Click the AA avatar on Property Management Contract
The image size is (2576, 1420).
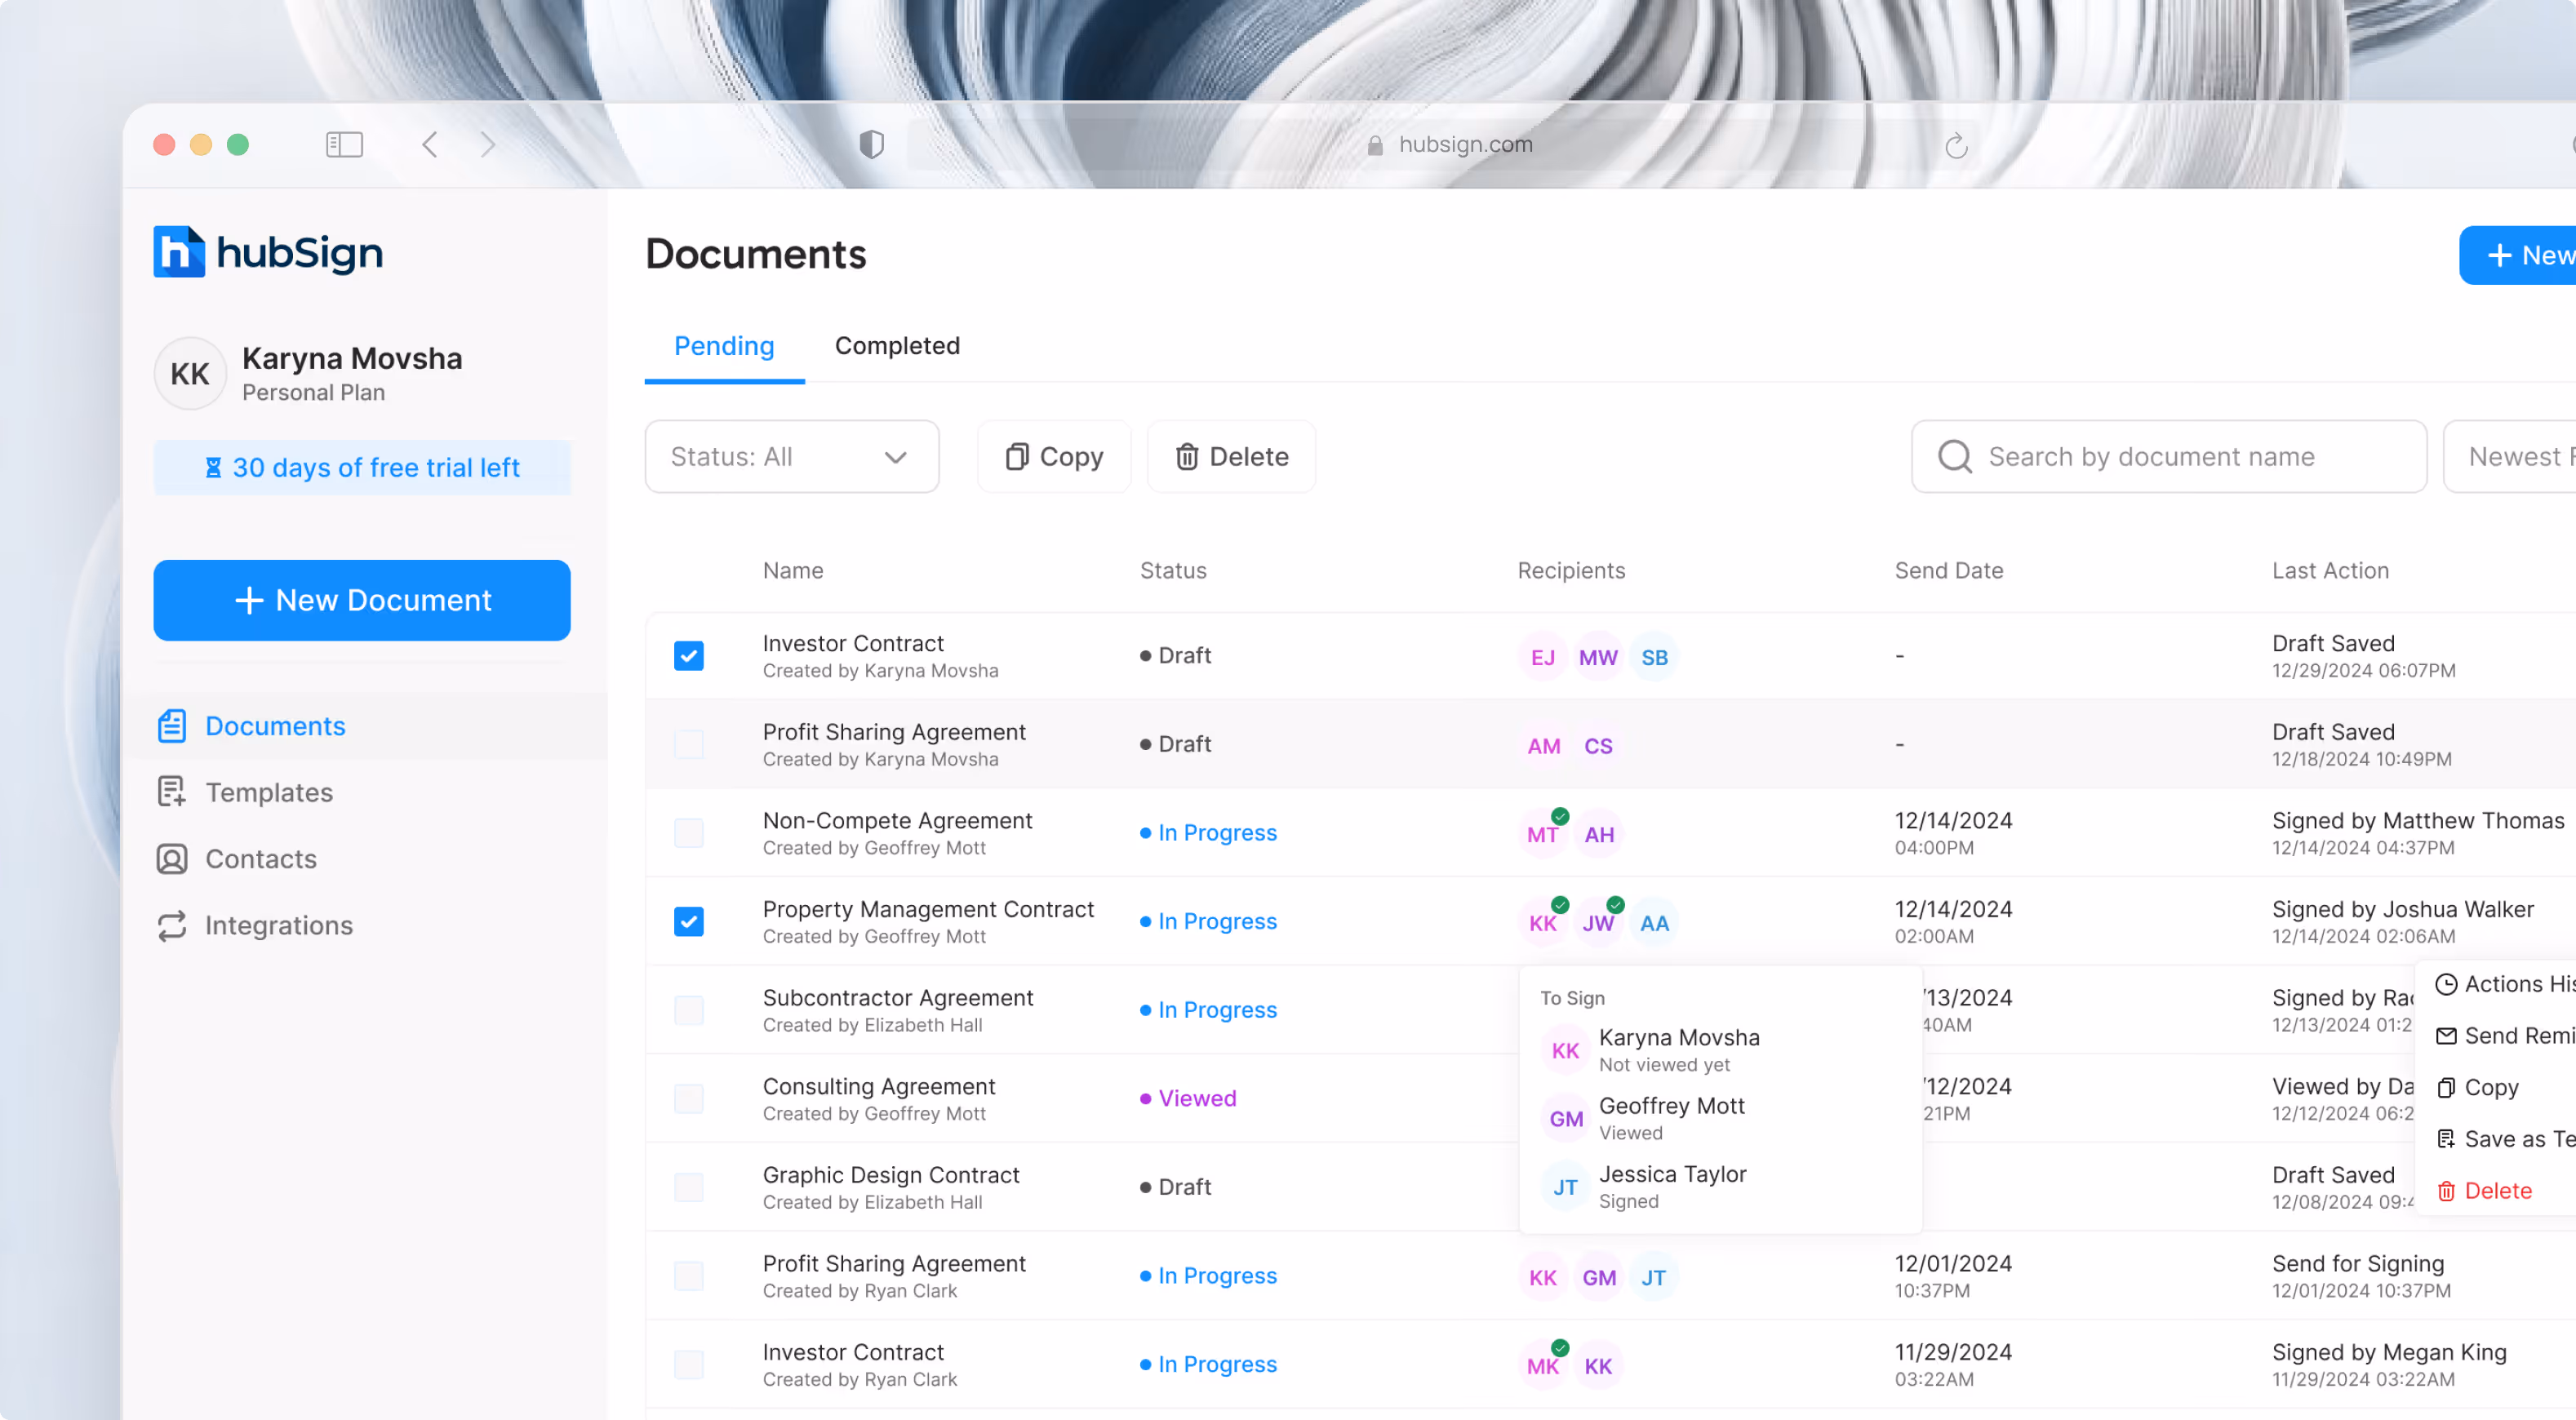[1654, 923]
